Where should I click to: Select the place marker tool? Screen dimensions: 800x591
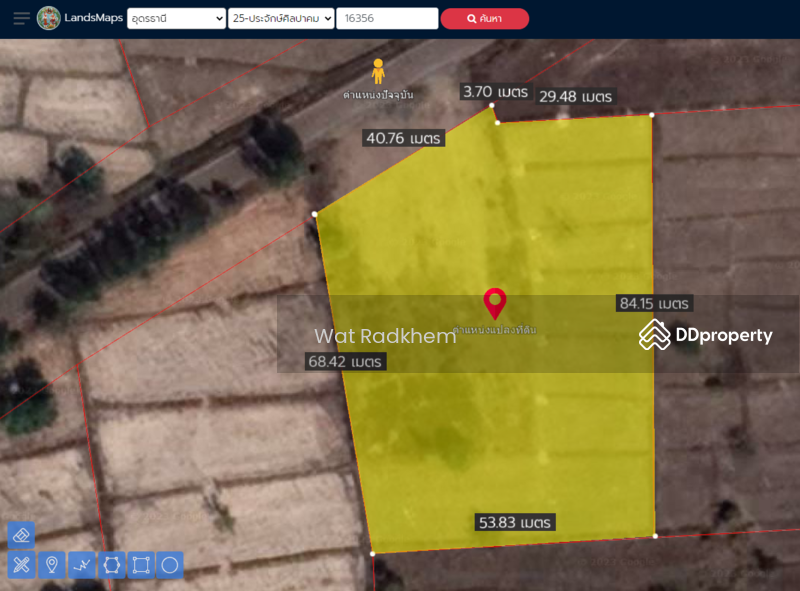click(x=51, y=565)
